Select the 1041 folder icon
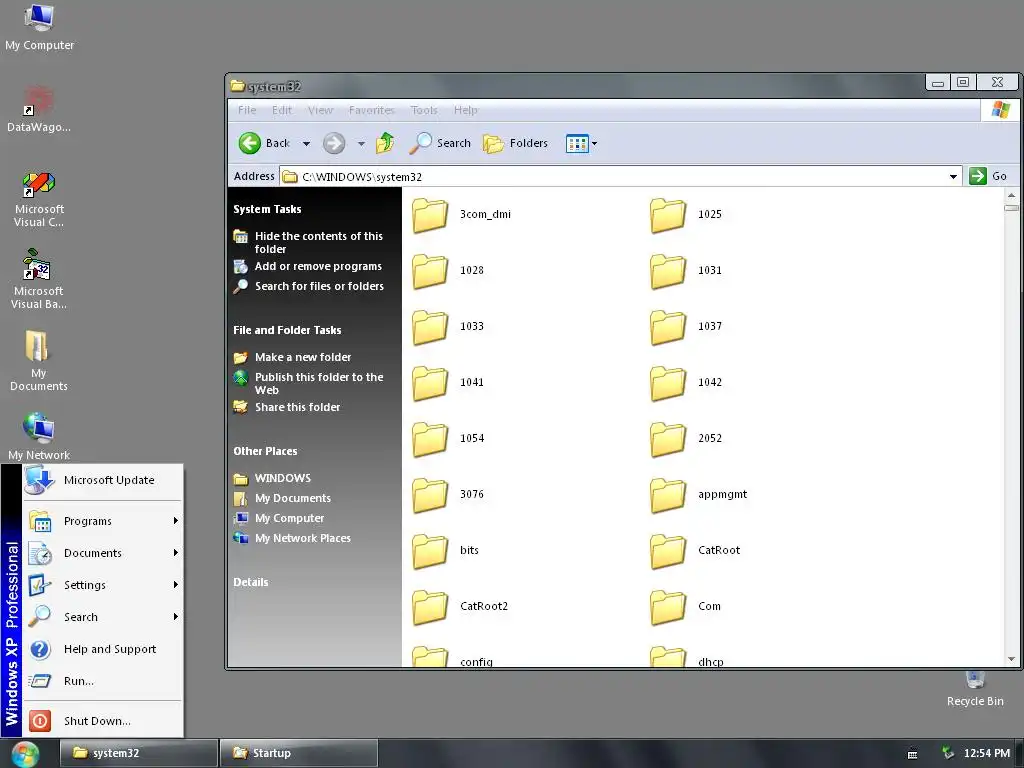The image size is (1024, 768). 430,383
